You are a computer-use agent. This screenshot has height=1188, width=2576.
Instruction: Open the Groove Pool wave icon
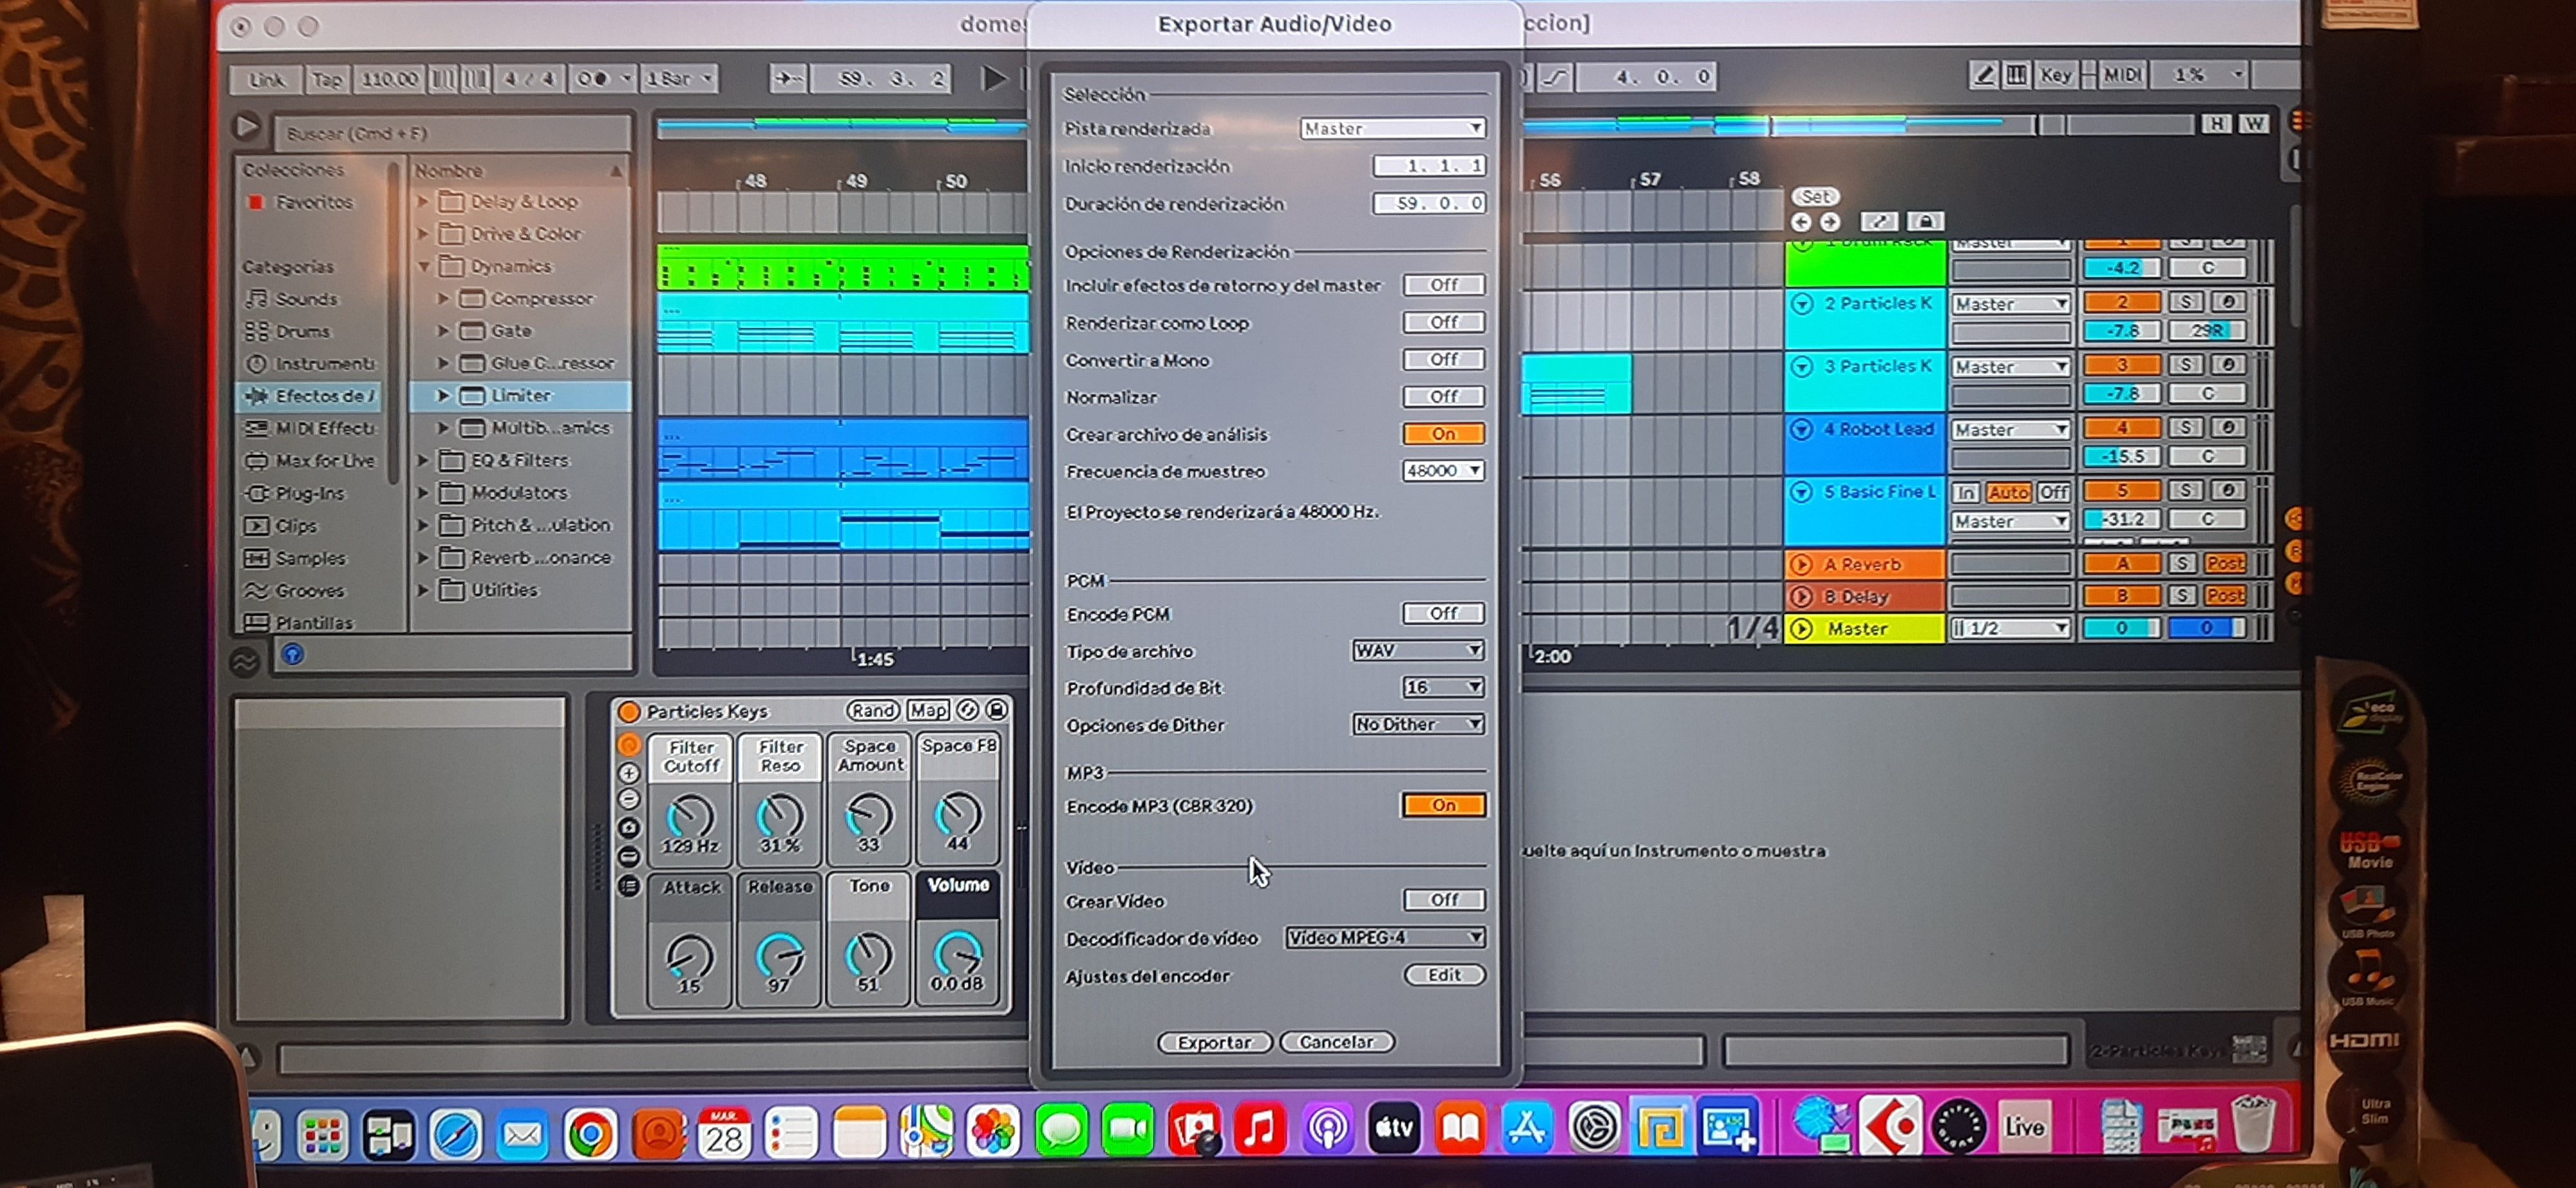[245, 661]
